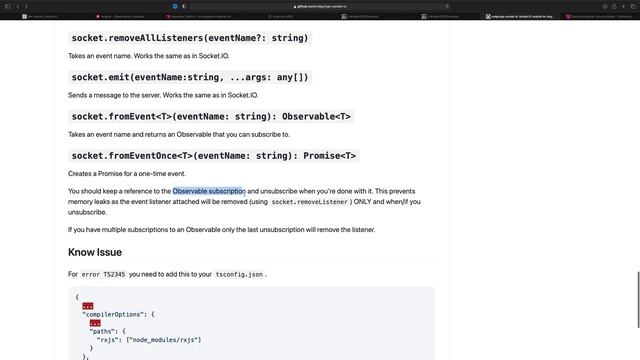This screenshot has width=640, height=360.
Task: Open a new tab with the plus icon
Action: tap(623, 7)
